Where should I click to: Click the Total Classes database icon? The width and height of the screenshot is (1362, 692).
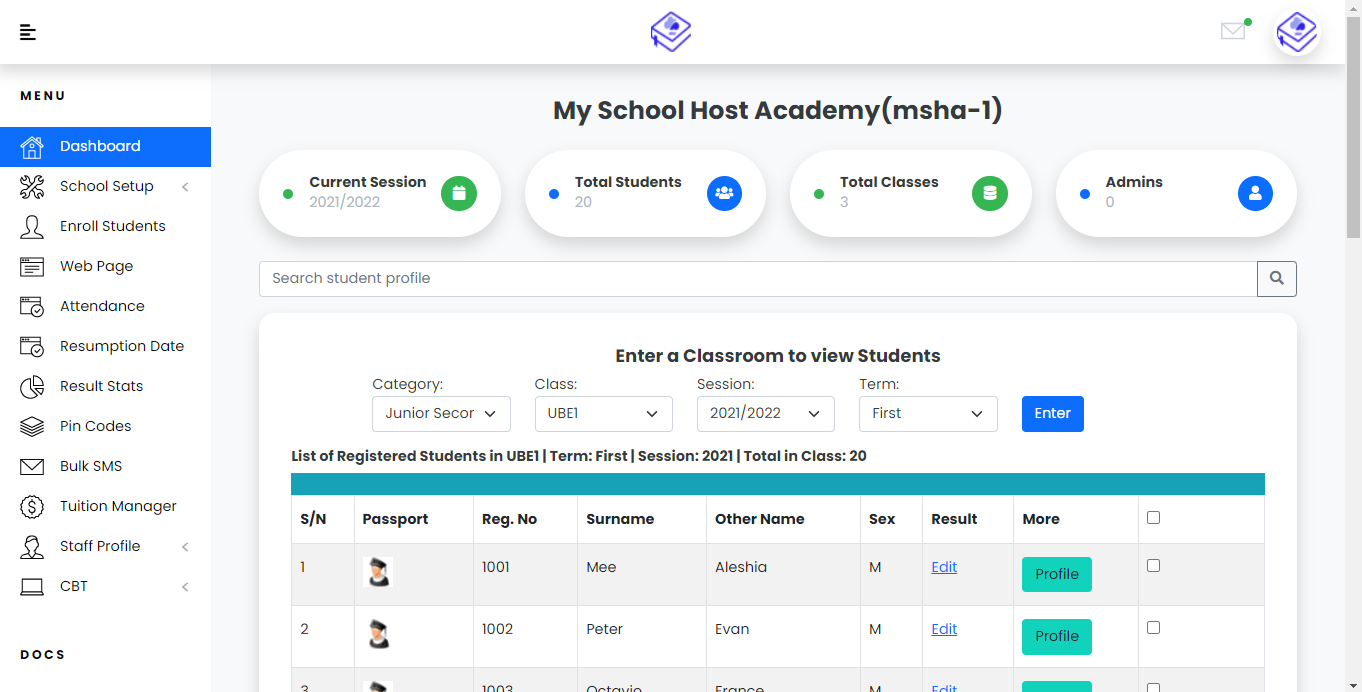990,193
